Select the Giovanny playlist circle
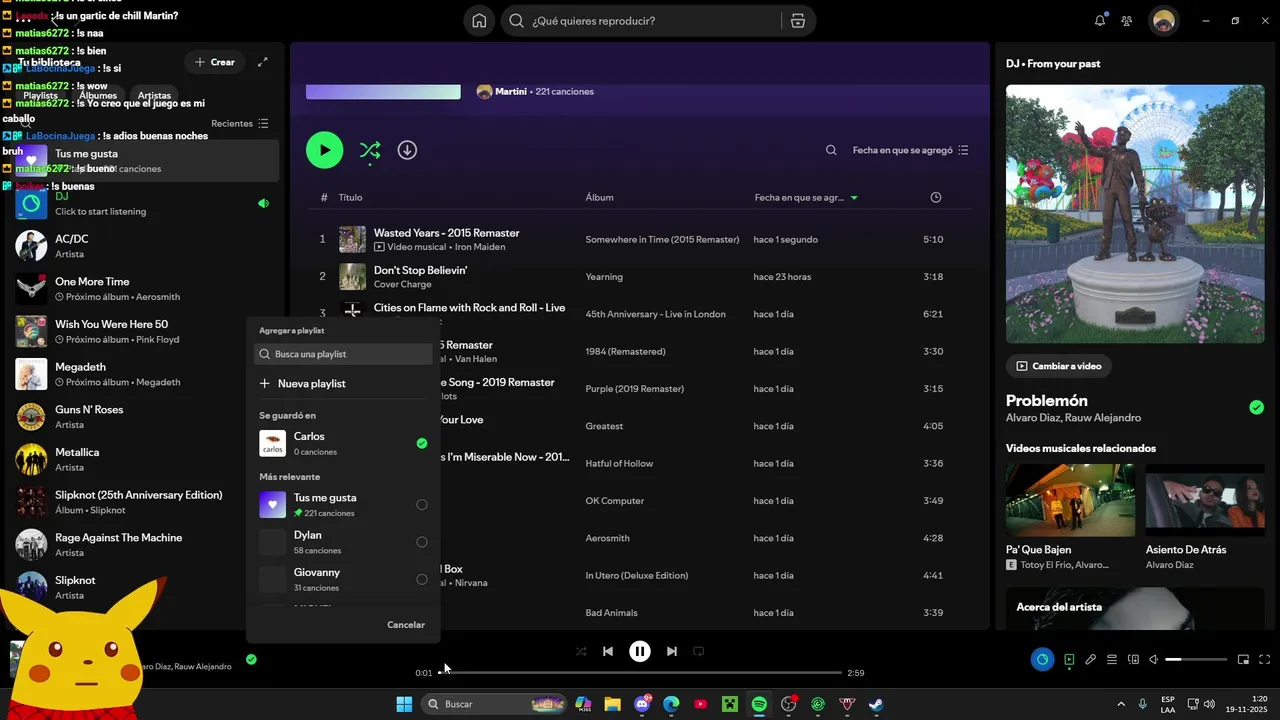 pos(422,579)
